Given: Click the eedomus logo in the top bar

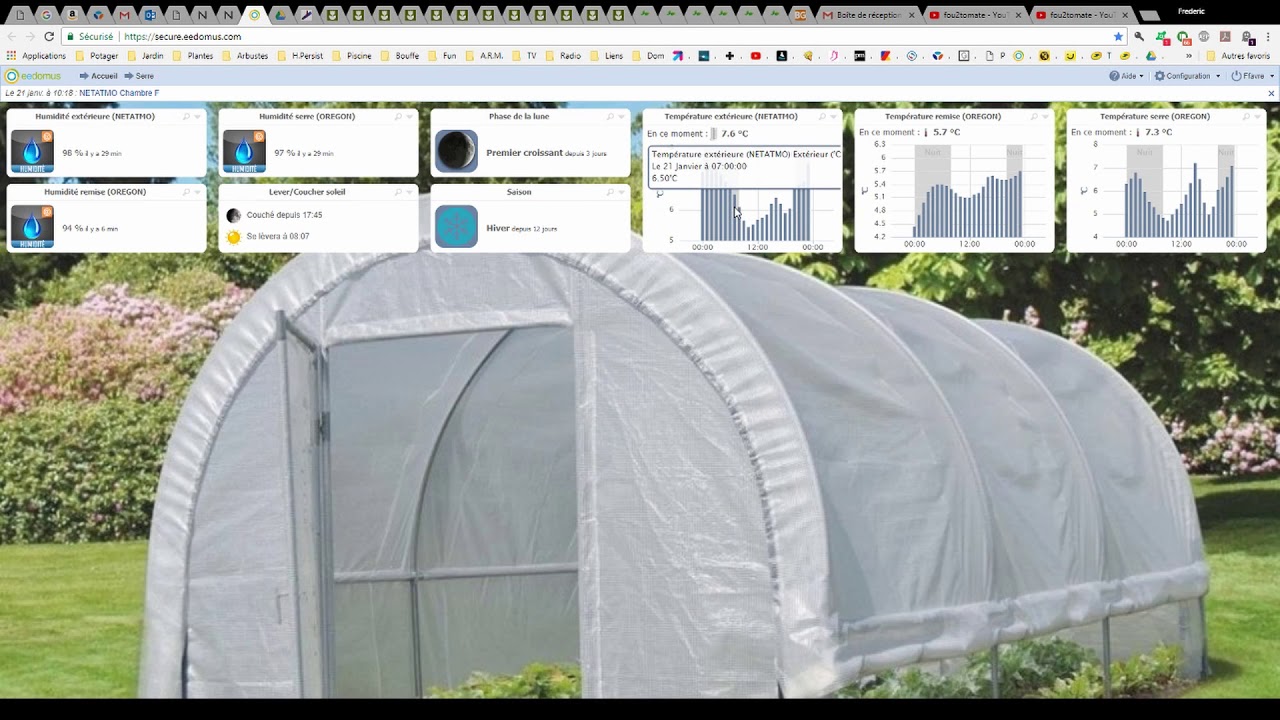Looking at the screenshot, I should pyautogui.click(x=33, y=76).
